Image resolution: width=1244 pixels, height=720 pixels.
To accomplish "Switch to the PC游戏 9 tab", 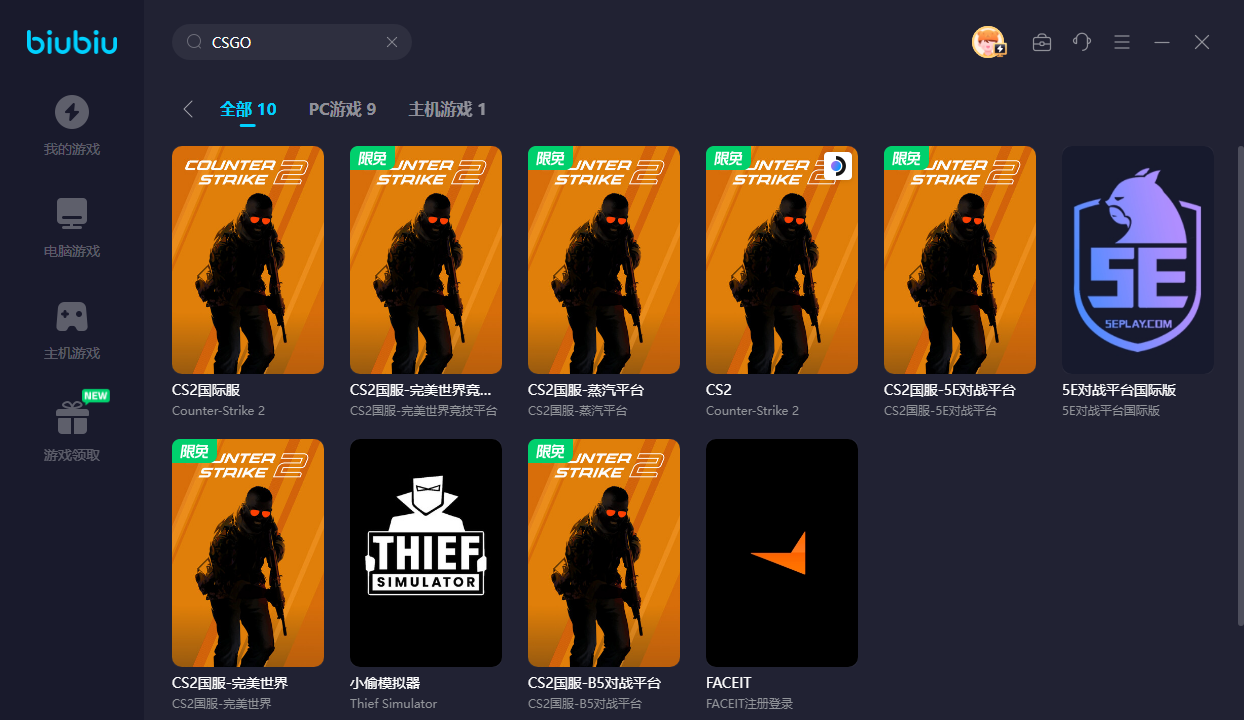I will pyautogui.click(x=342, y=109).
